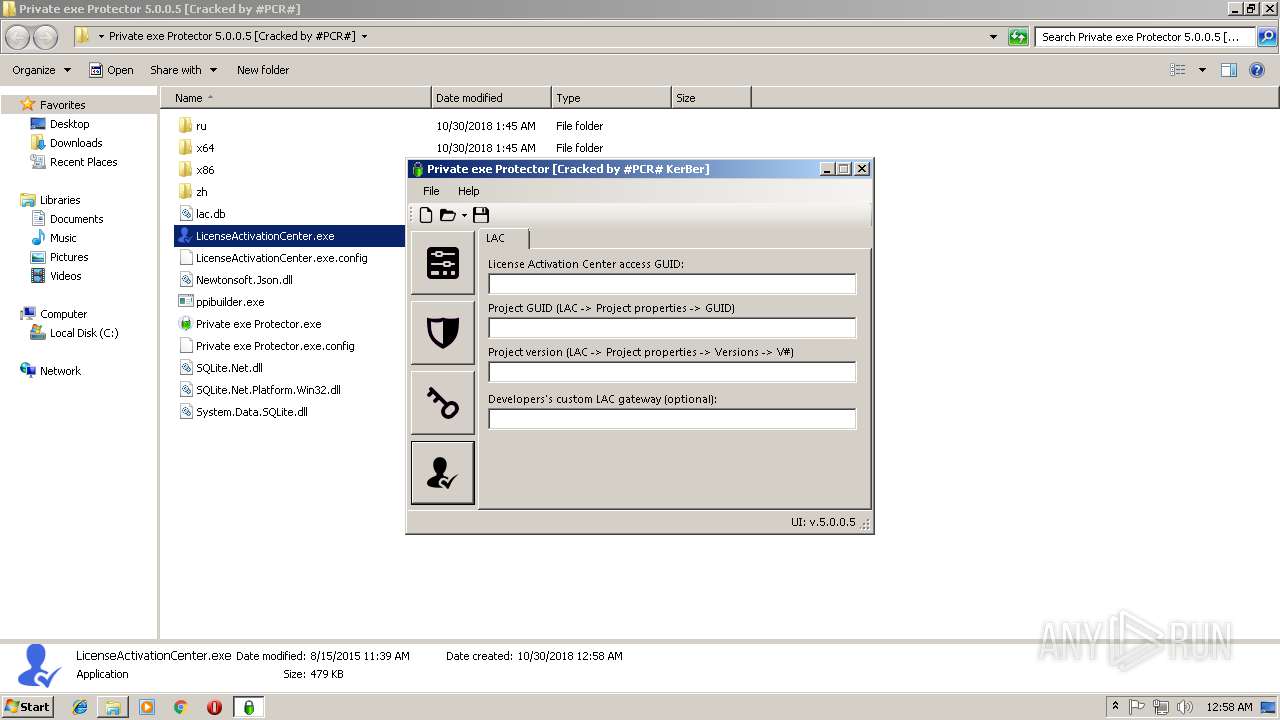Click New folder button
The image size is (1280, 720).
pos(263,70)
